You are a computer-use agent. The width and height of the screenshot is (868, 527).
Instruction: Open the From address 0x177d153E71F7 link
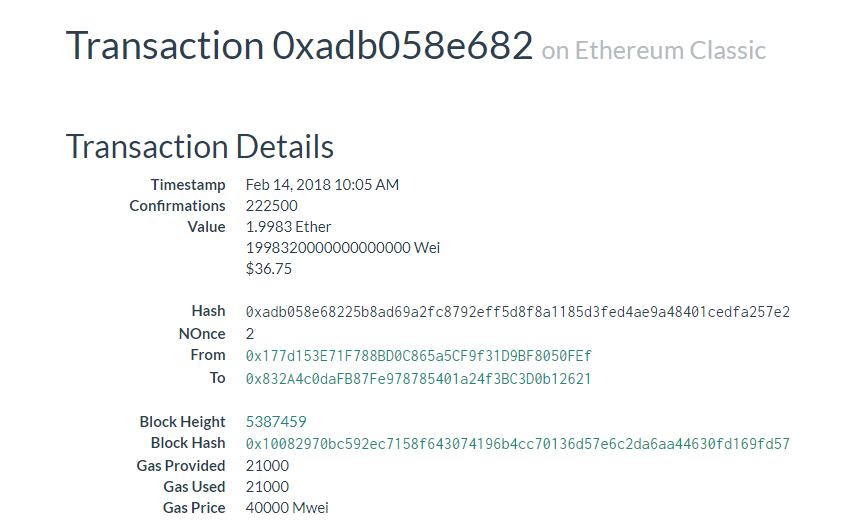pos(418,356)
